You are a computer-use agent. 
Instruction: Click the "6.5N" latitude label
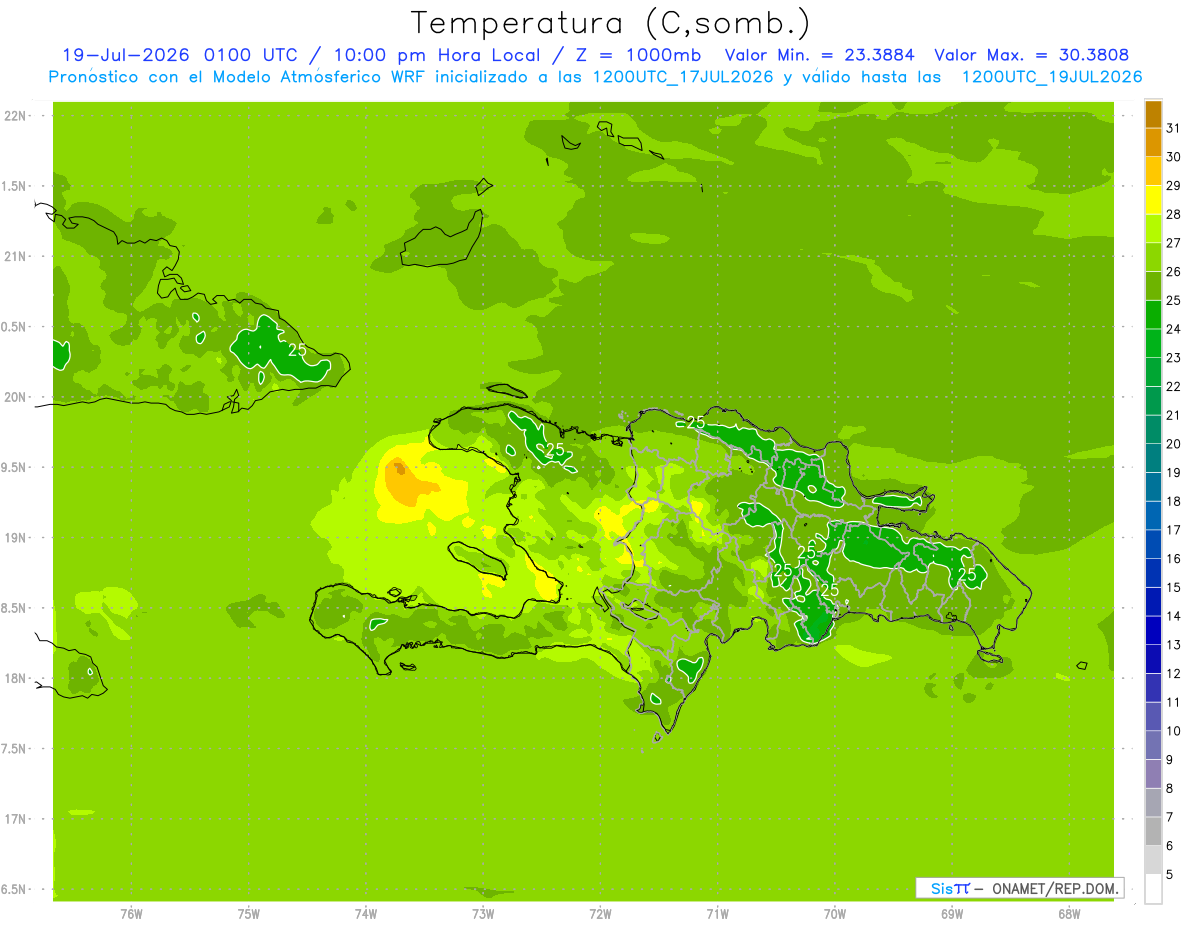[x=15, y=889]
